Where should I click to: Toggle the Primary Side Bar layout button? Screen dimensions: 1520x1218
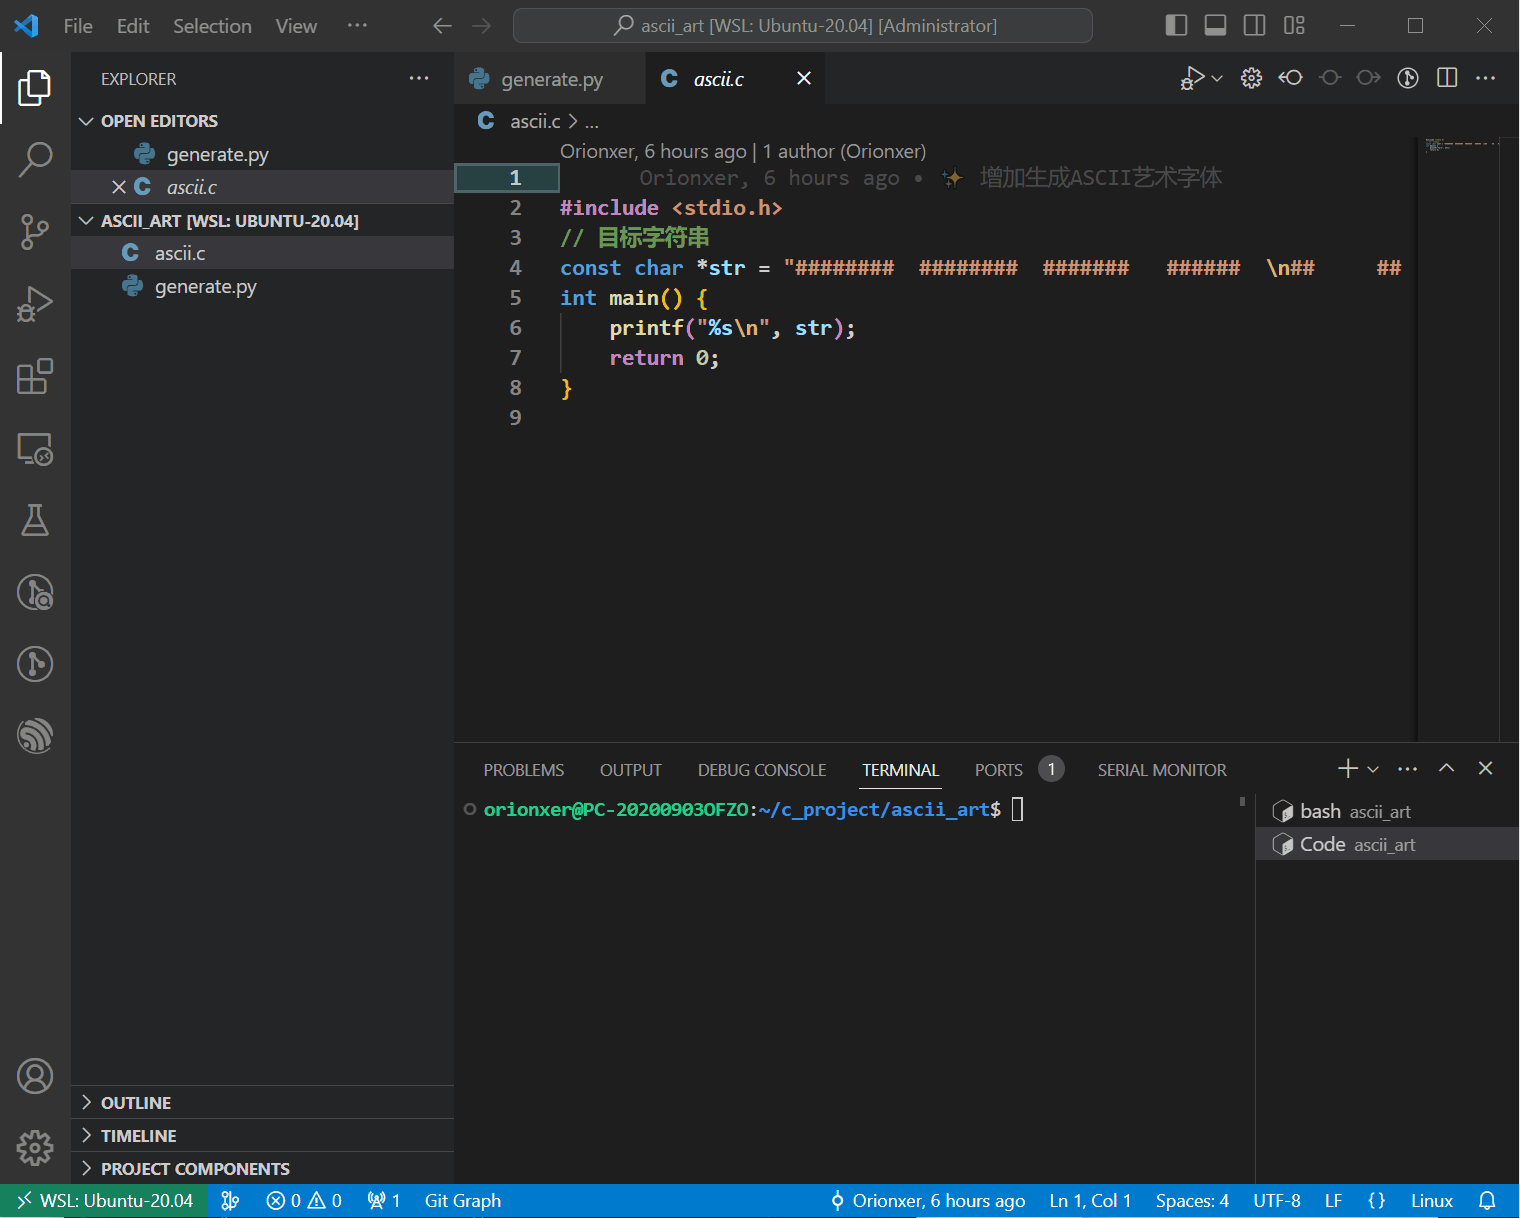[1177, 25]
